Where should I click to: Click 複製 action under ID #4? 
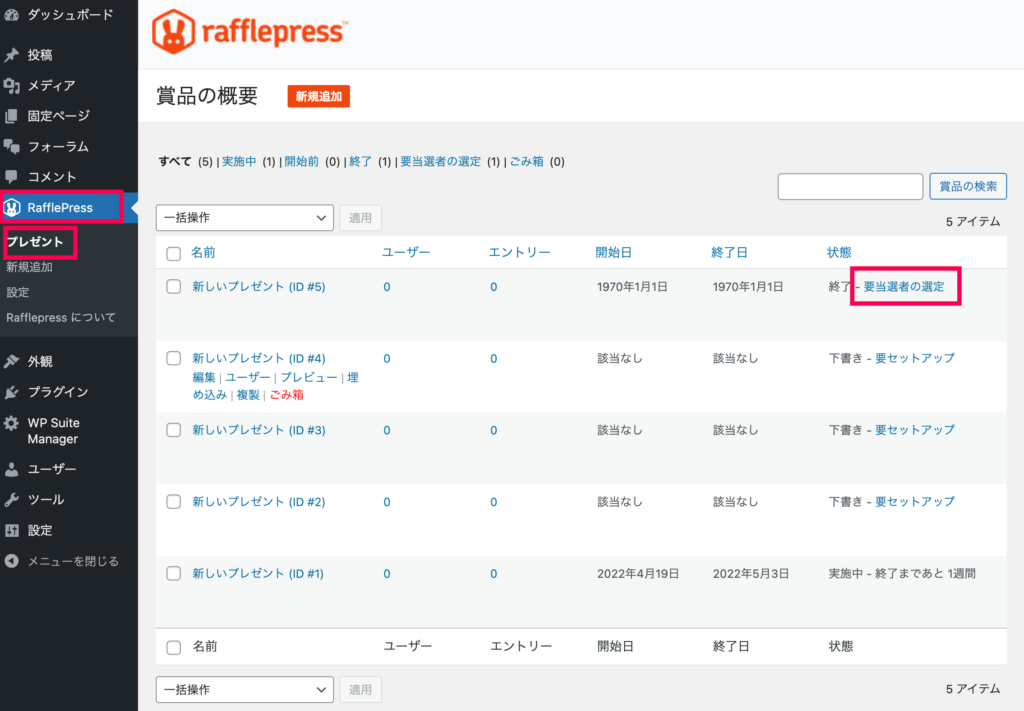coord(248,395)
